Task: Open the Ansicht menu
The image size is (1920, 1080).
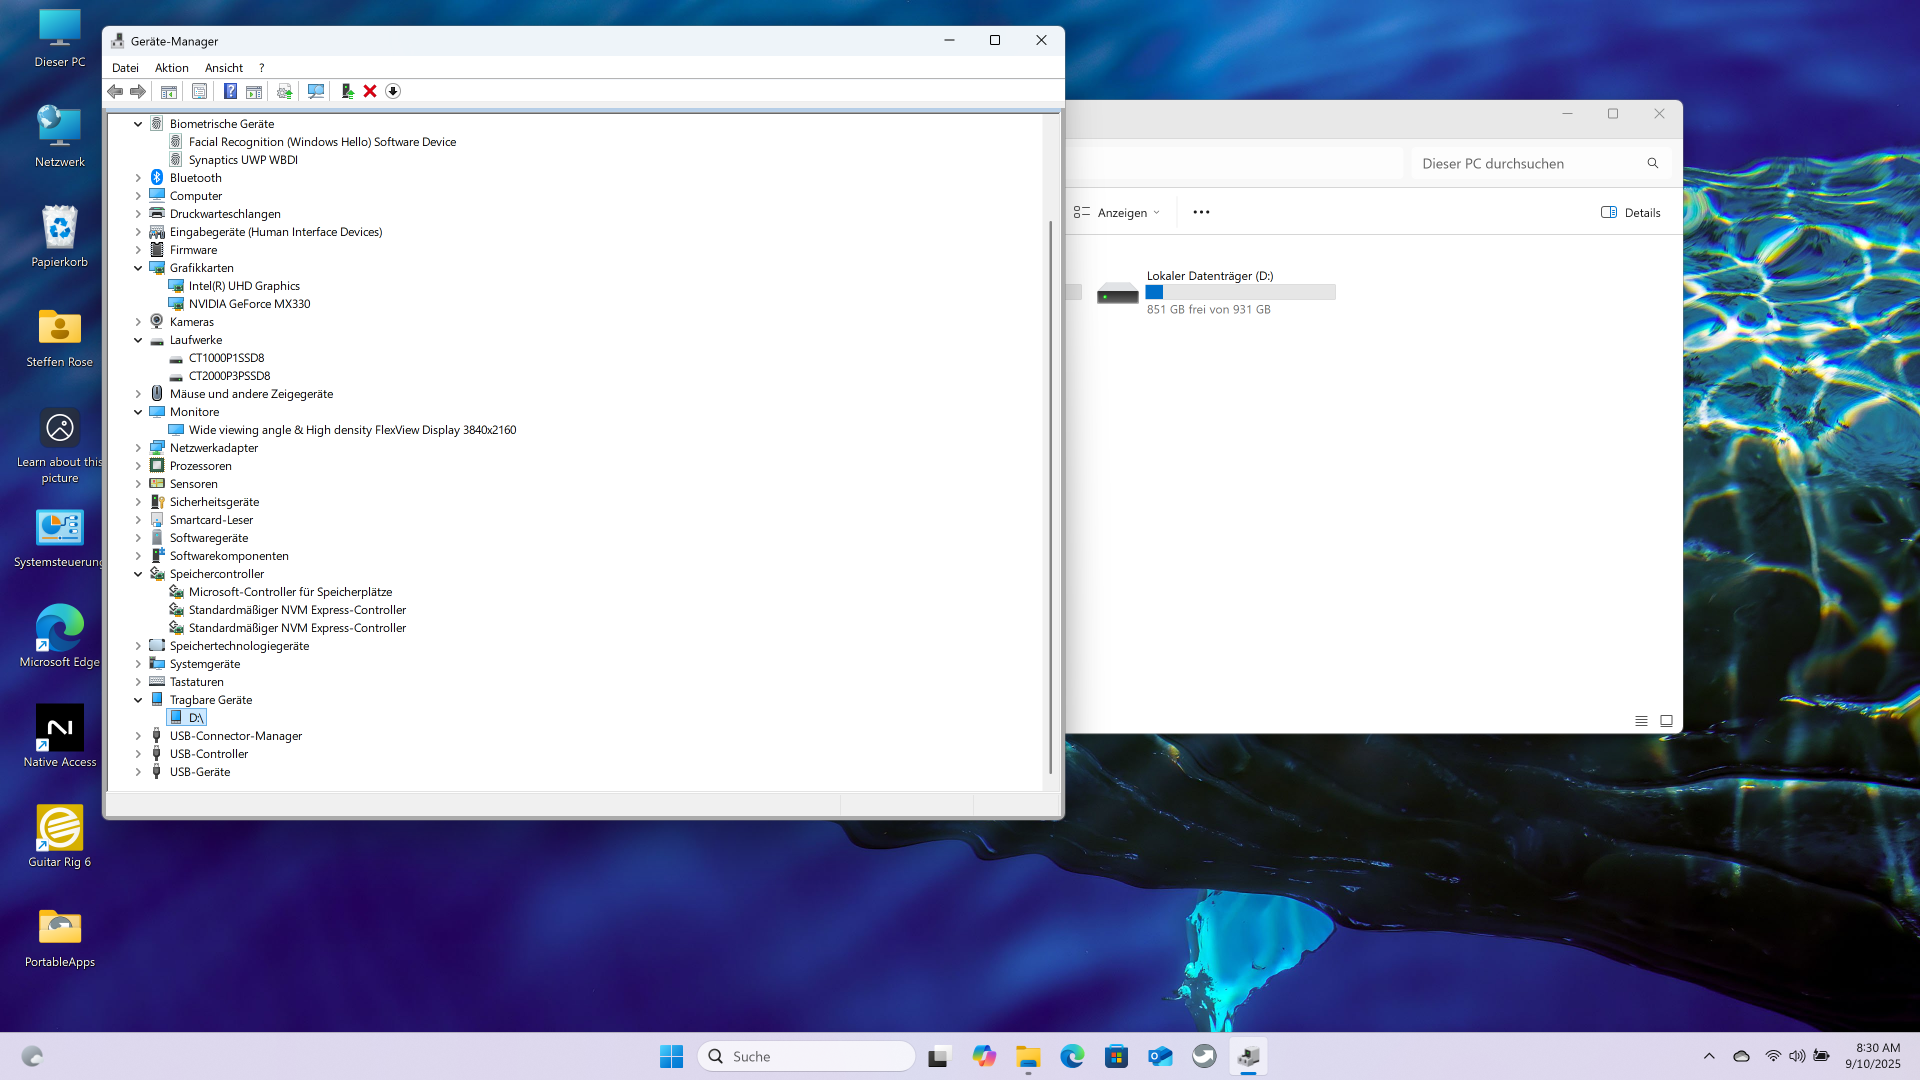Action: (x=223, y=68)
